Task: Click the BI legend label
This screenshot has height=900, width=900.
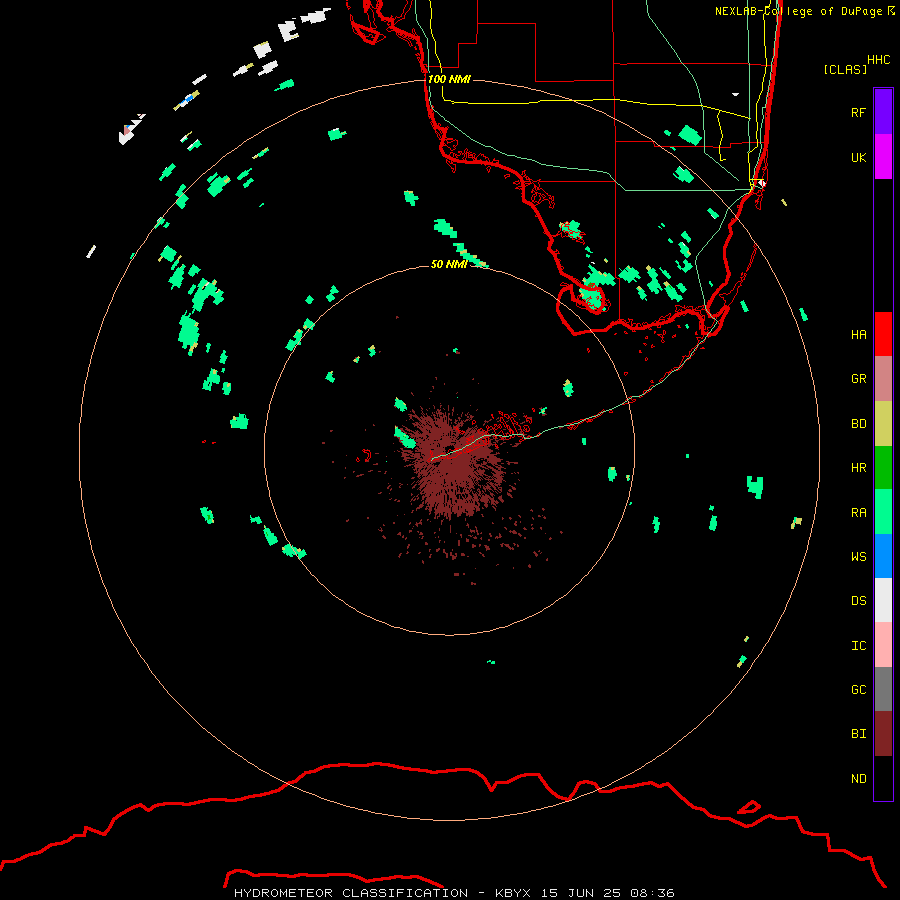Action: click(x=858, y=734)
